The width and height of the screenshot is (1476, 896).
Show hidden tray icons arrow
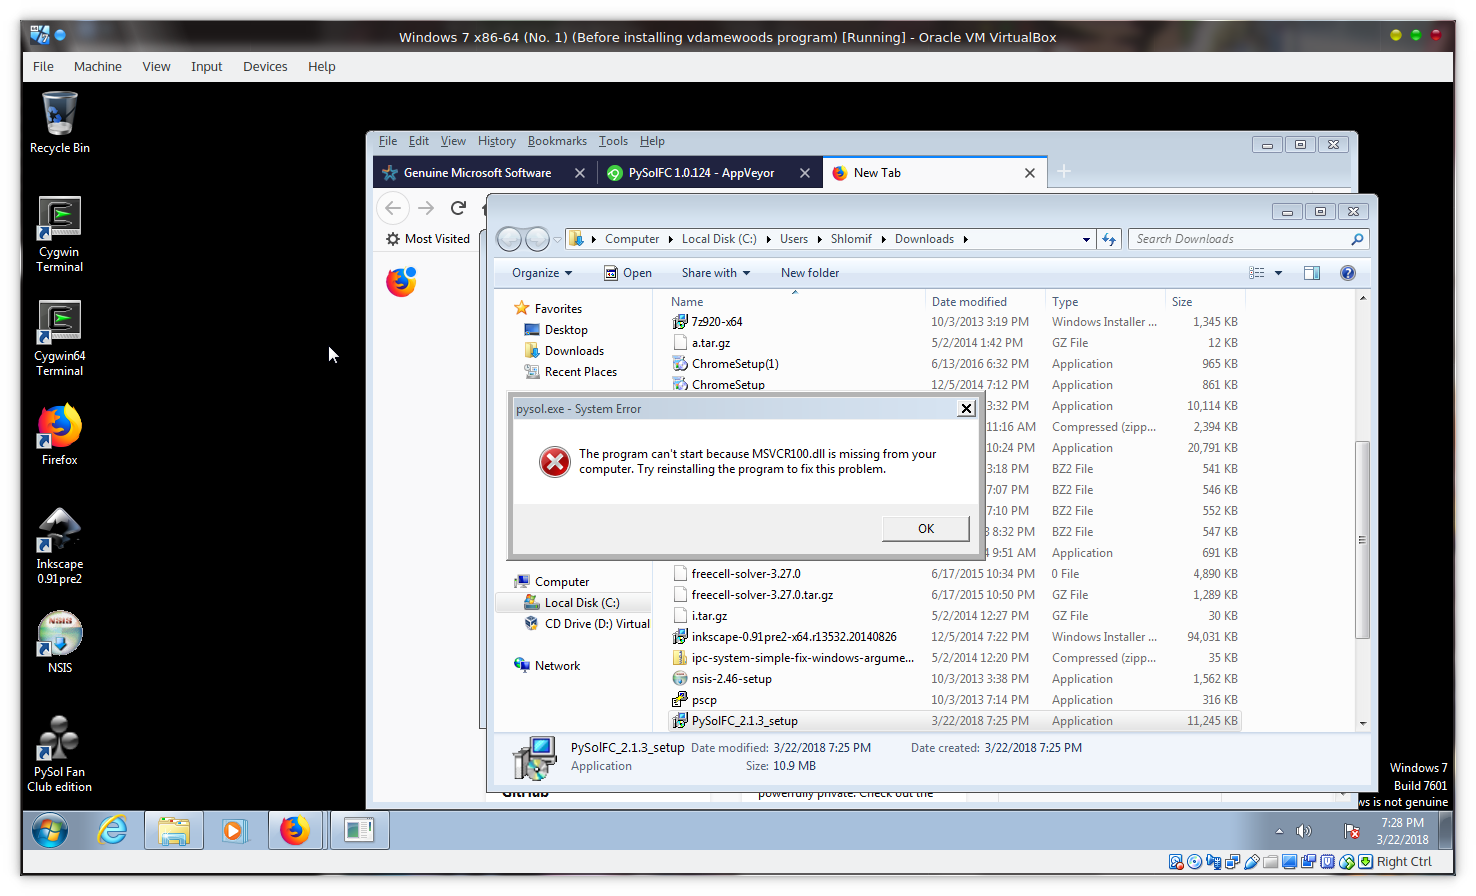click(1279, 831)
